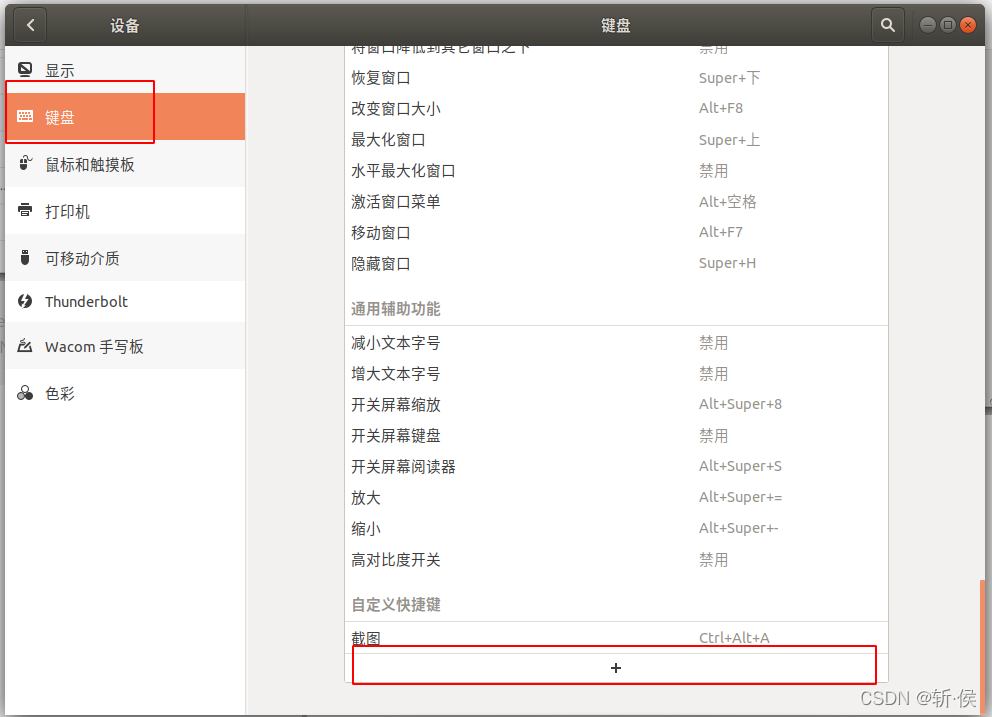
Task: Select 最大化窗口 shortcut row
Action: tap(616, 140)
